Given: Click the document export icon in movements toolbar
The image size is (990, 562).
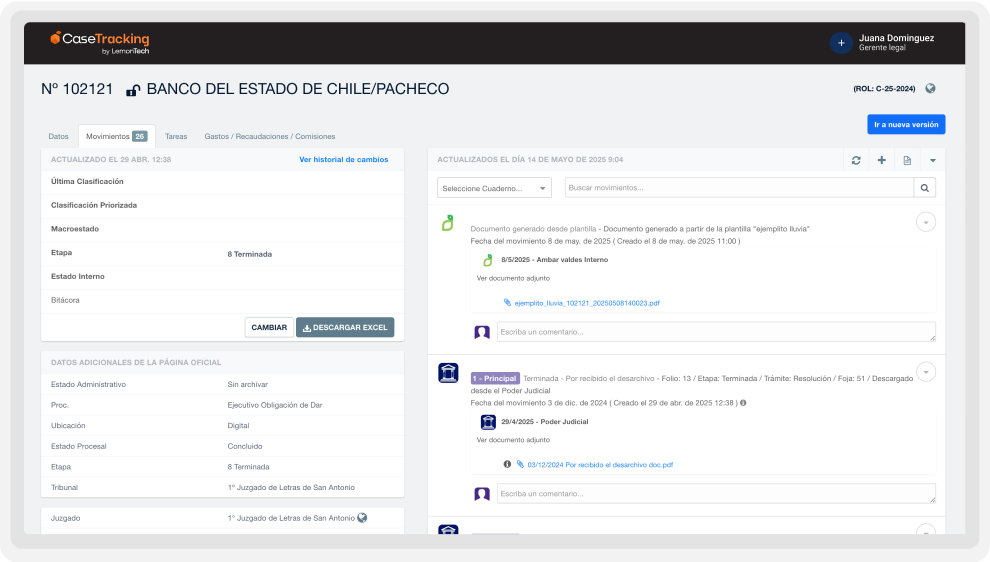Looking at the screenshot, I should (x=907, y=160).
